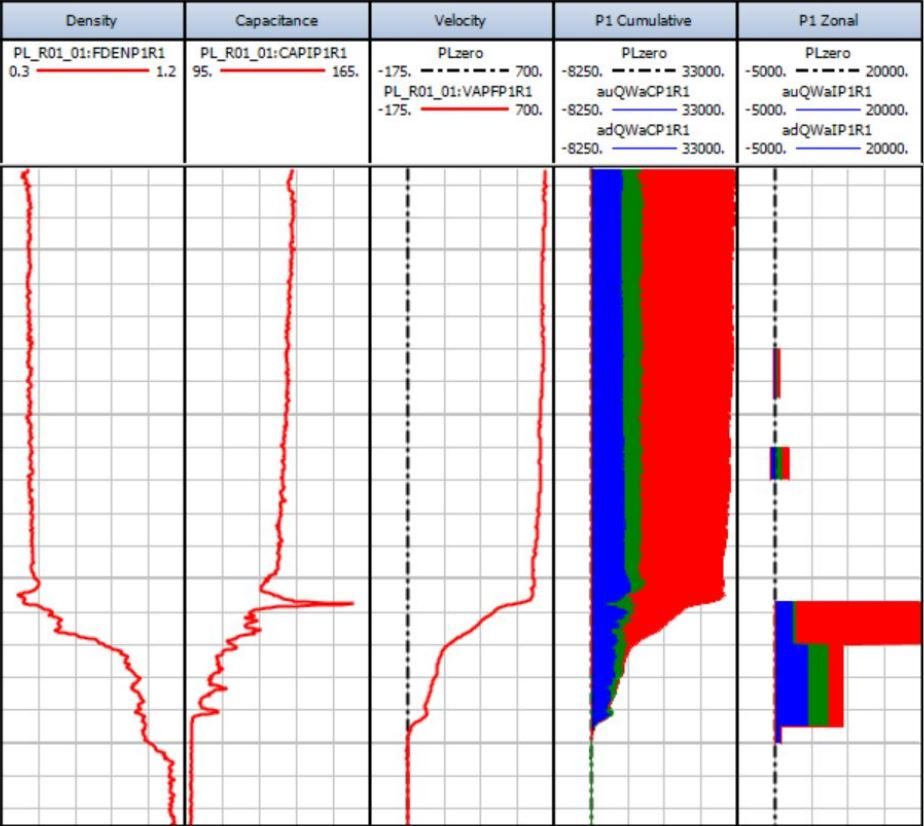Click the red VAPFP1R1 legend line sample
This screenshot has height=826, width=924.
coord(464,109)
